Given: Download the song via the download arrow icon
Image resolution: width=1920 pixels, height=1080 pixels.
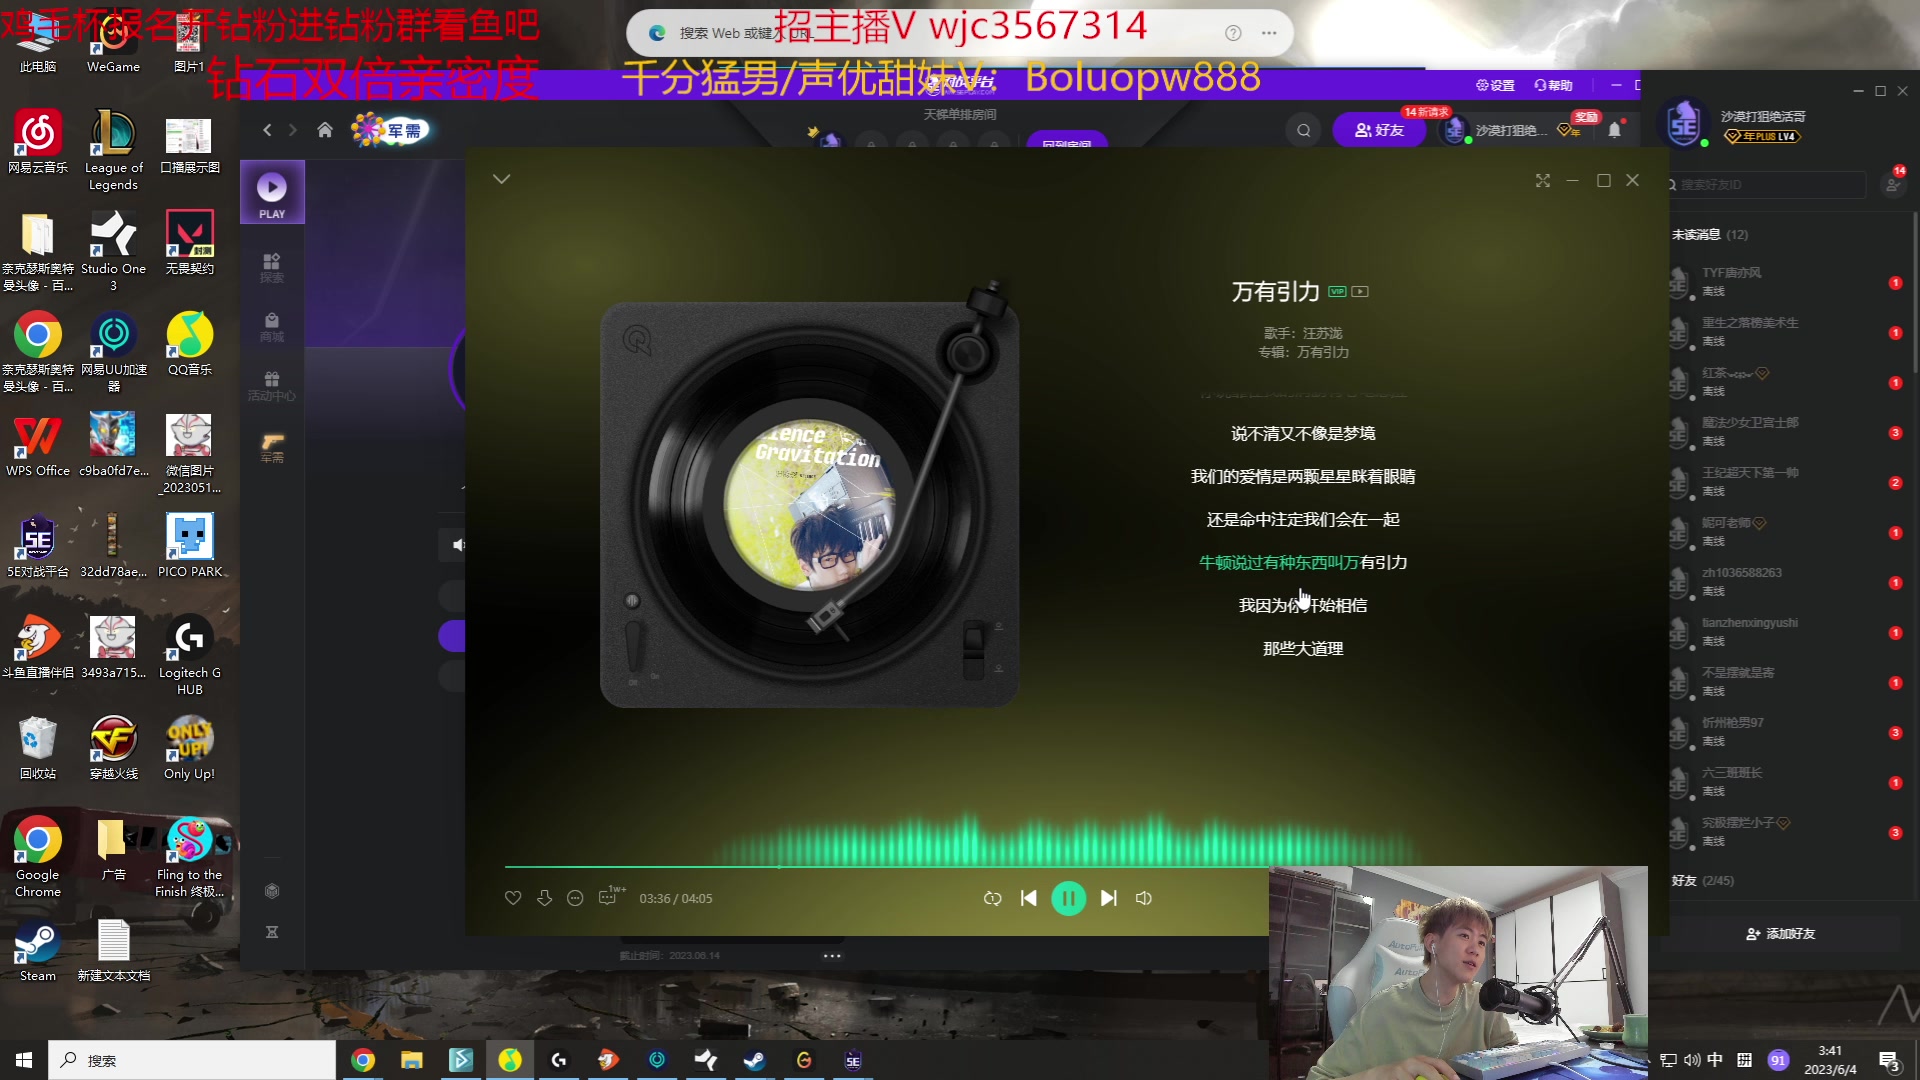Looking at the screenshot, I should point(544,898).
